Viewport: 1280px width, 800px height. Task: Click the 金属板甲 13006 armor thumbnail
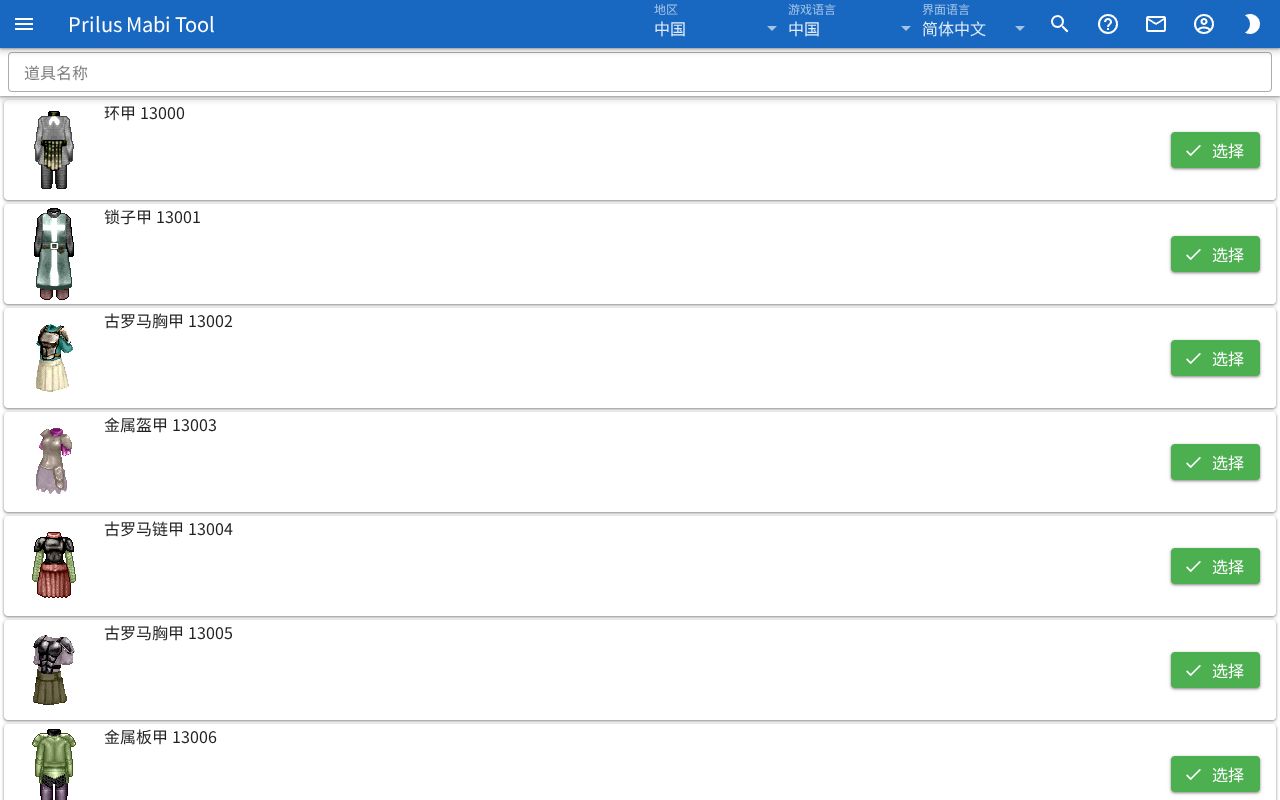coord(54,766)
